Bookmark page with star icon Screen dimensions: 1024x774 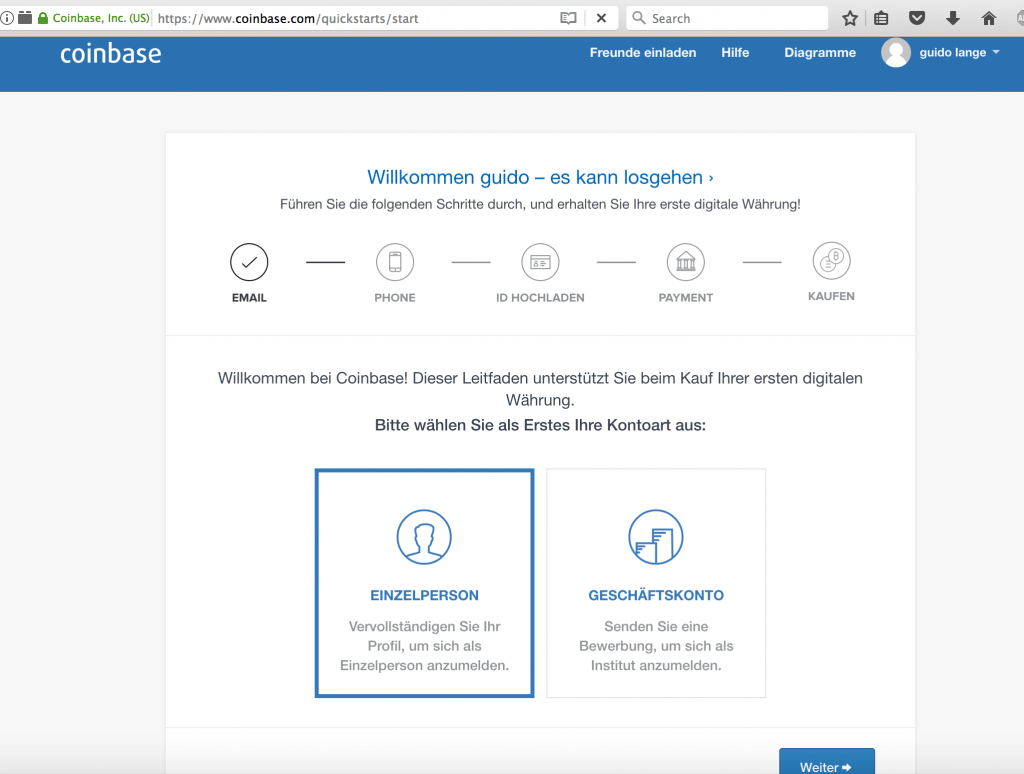(850, 18)
